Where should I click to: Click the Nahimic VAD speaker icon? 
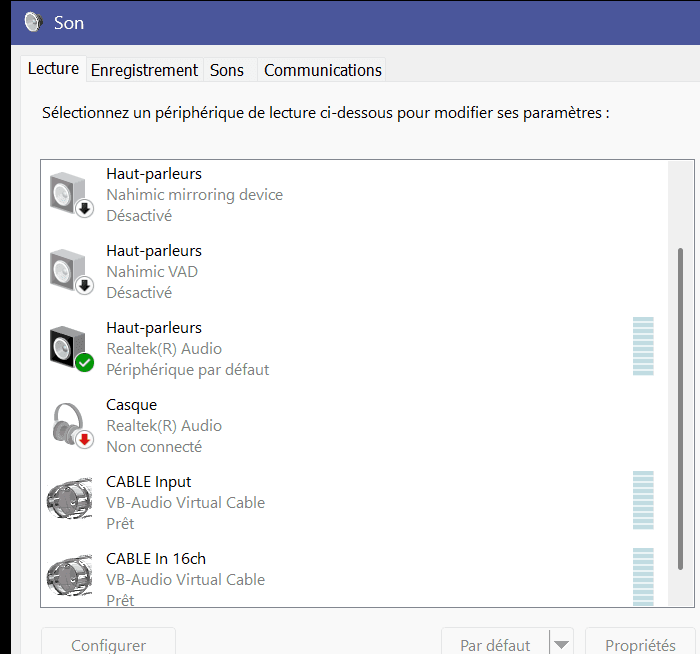[71, 271]
